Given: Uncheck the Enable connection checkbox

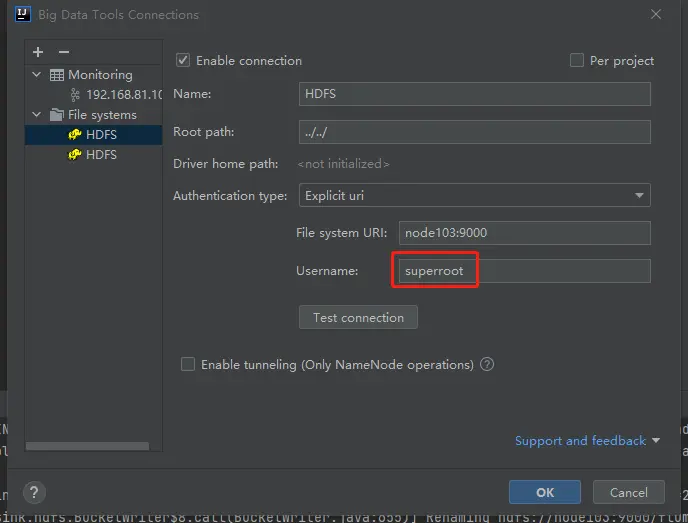Looking at the screenshot, I should click(183, 60).
